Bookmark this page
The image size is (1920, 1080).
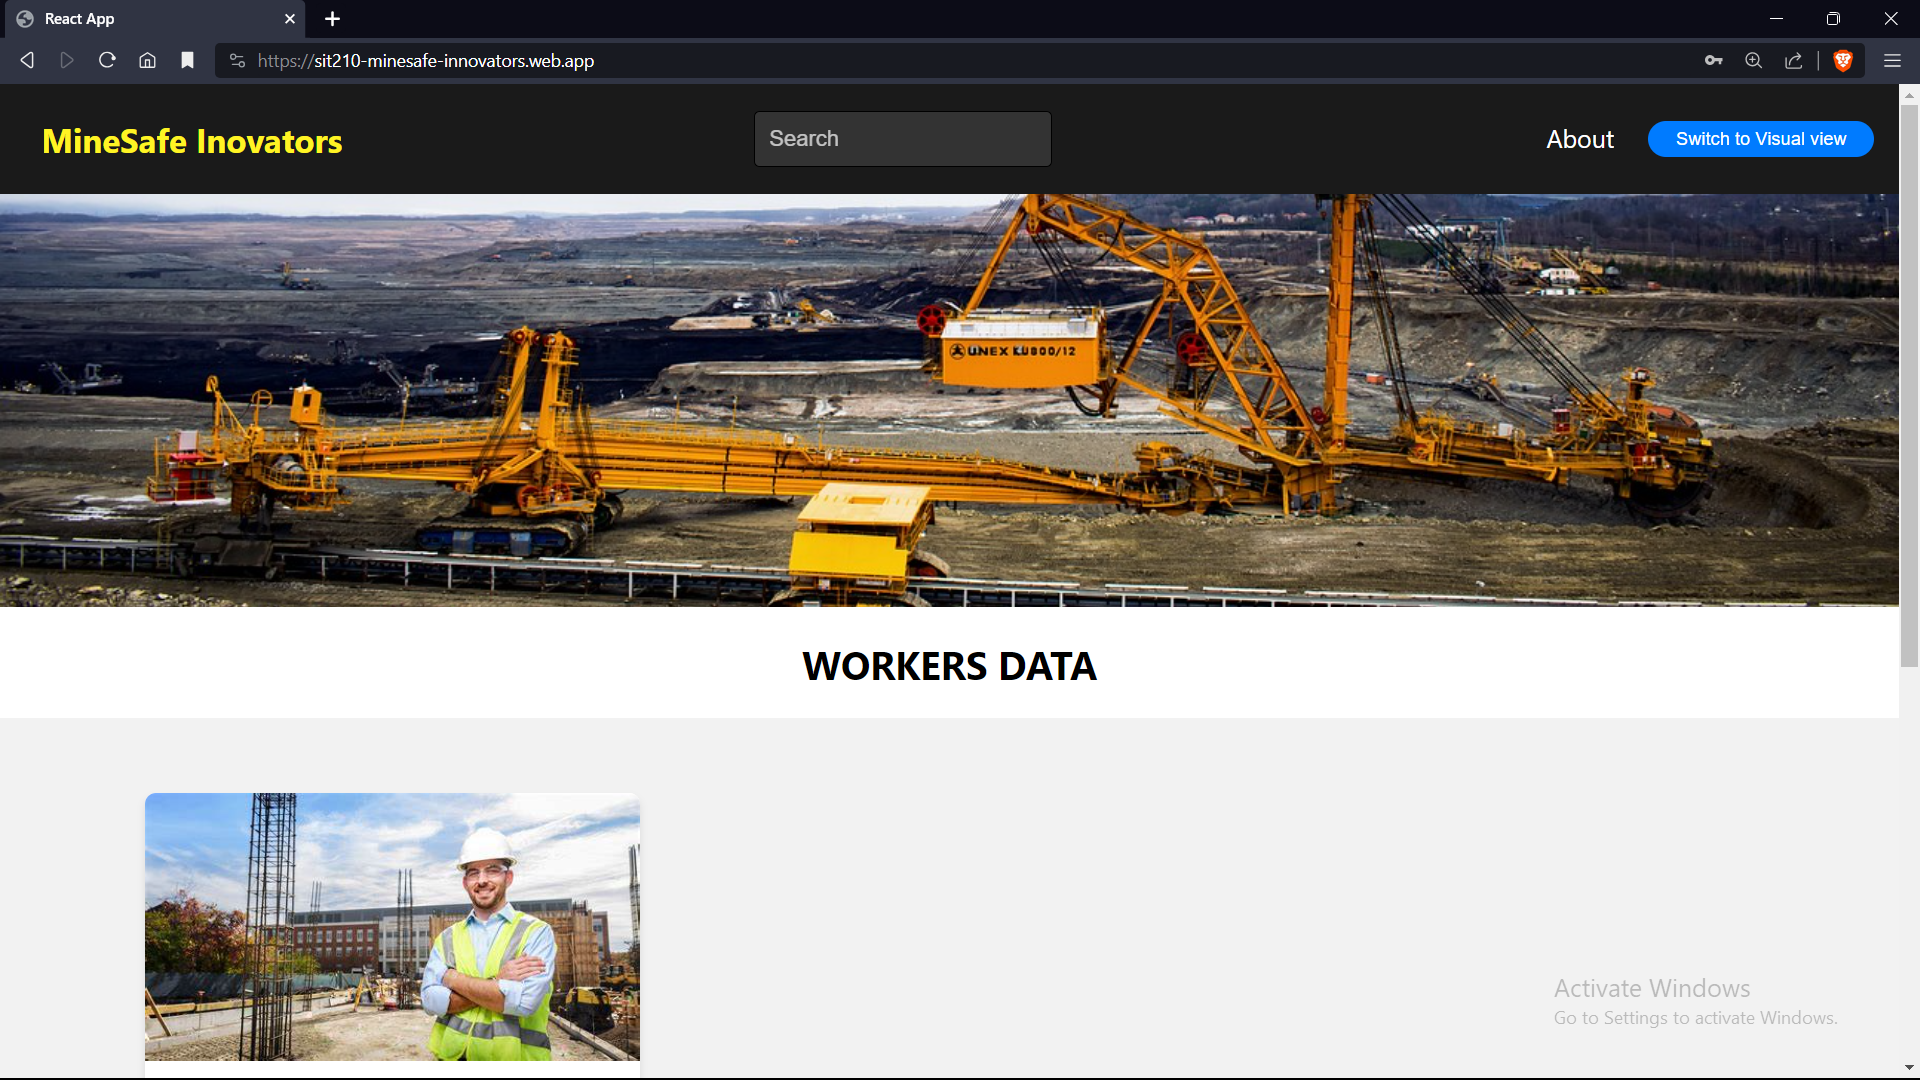tap(187, 61)
